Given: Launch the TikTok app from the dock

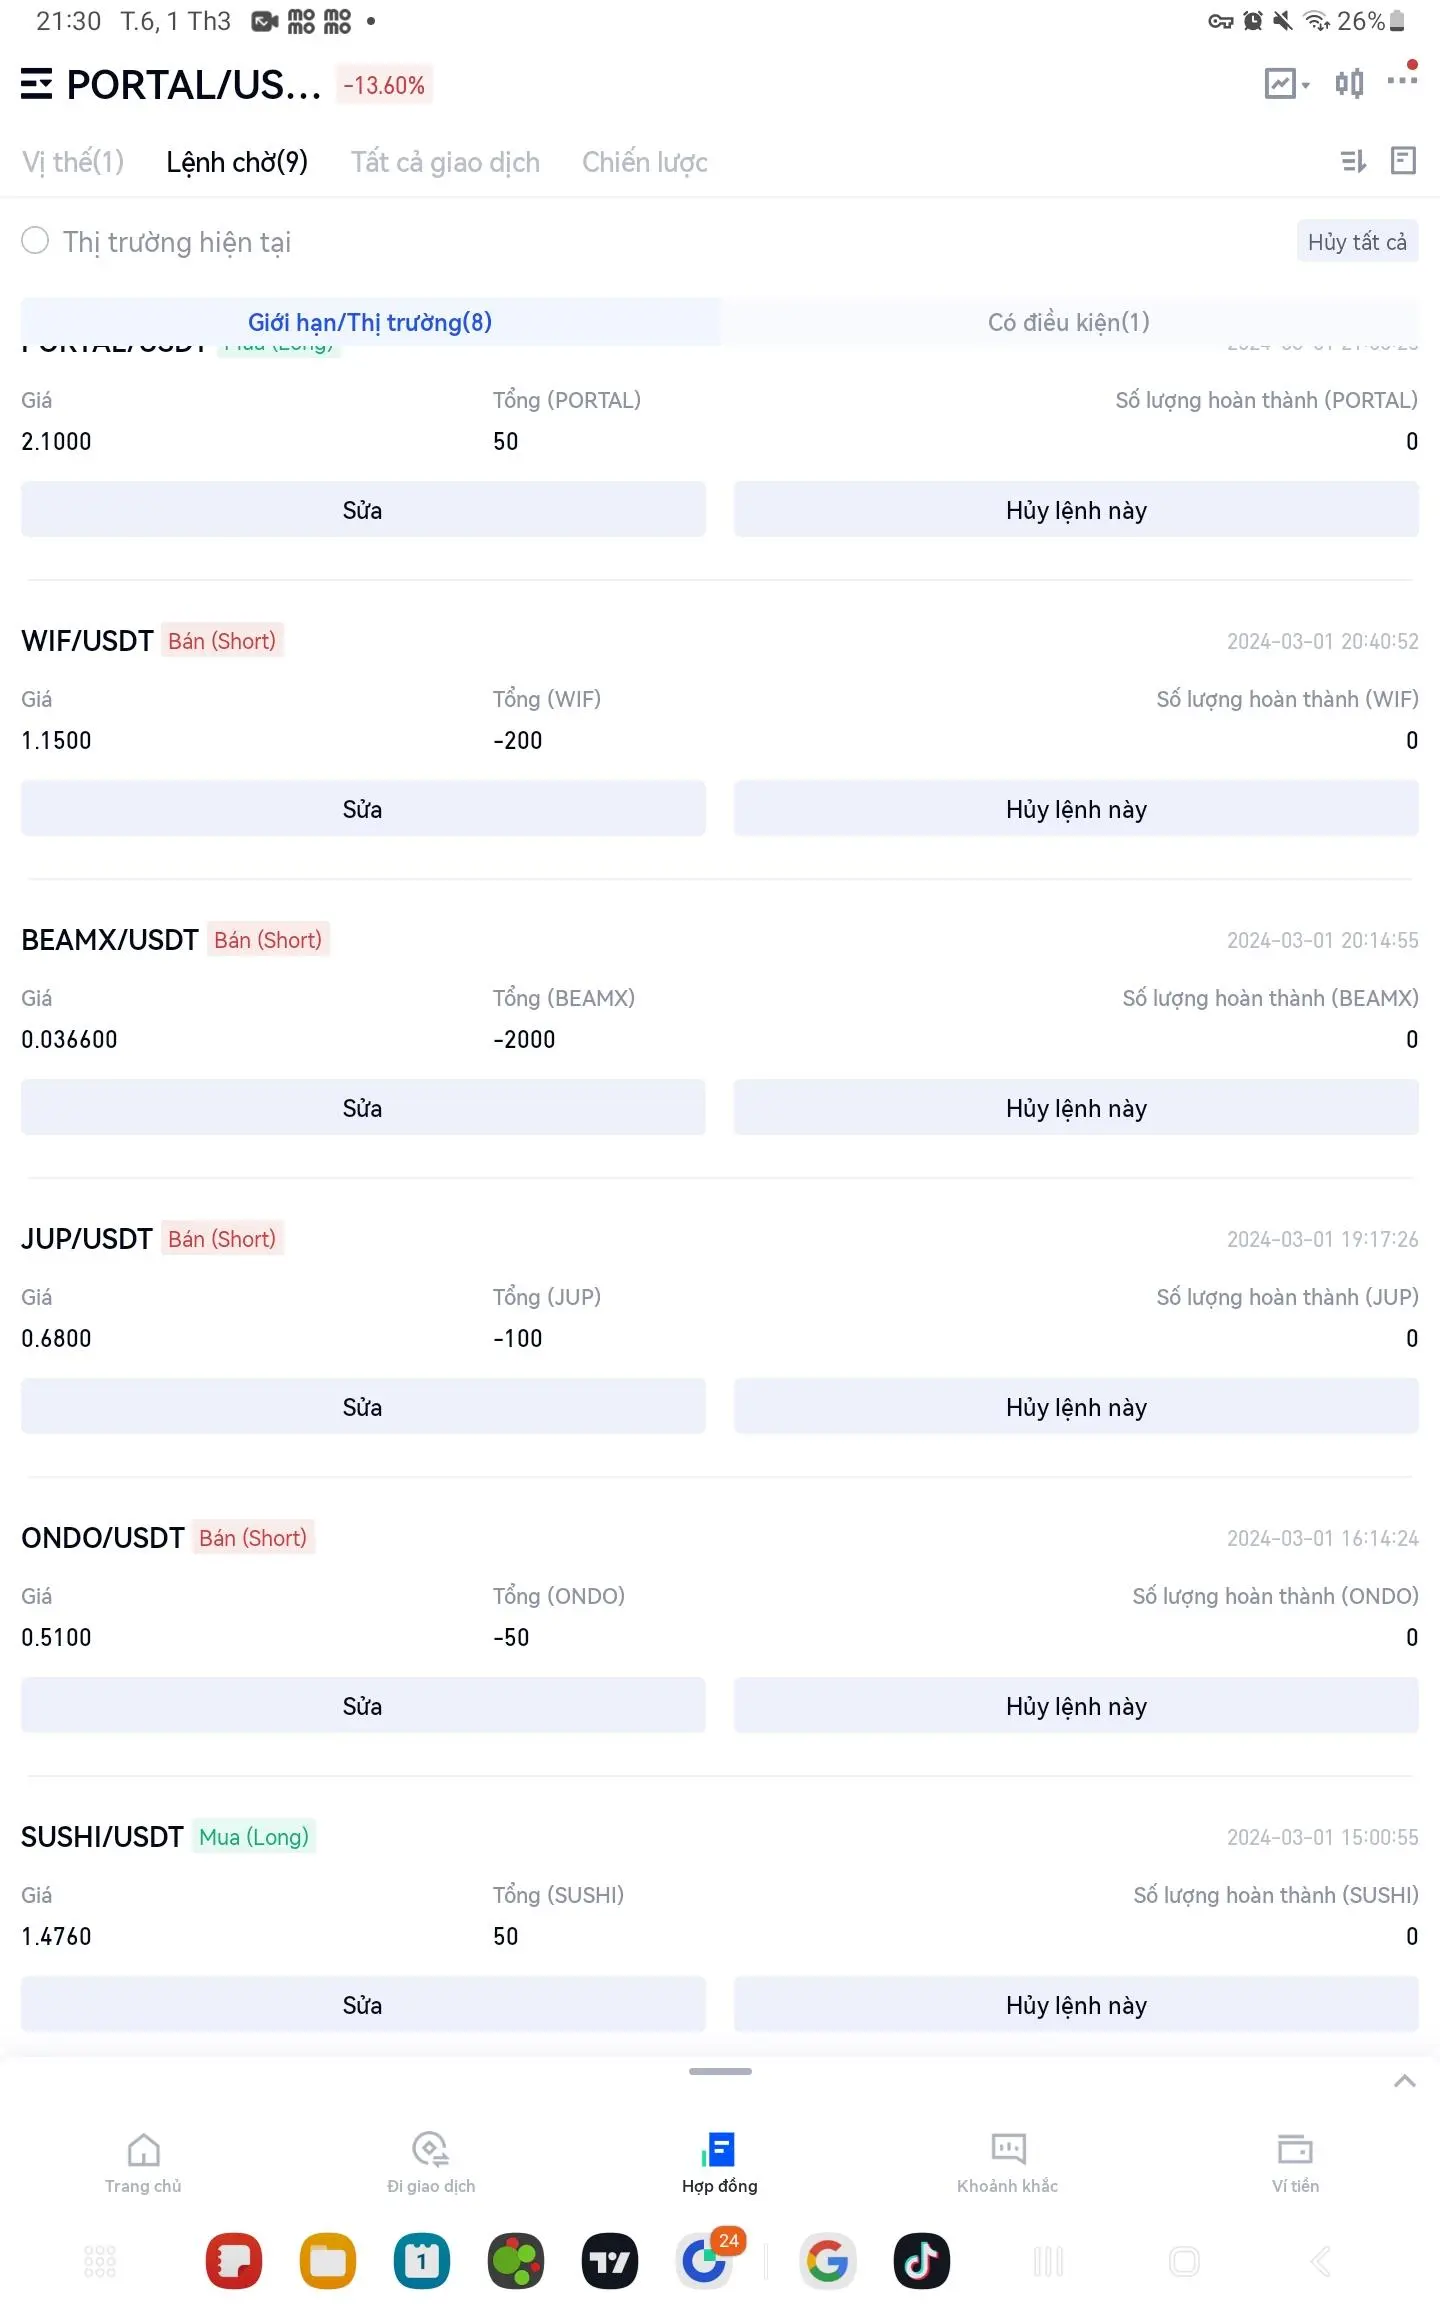Looking at the screenshot, I should click(922, 2261).
